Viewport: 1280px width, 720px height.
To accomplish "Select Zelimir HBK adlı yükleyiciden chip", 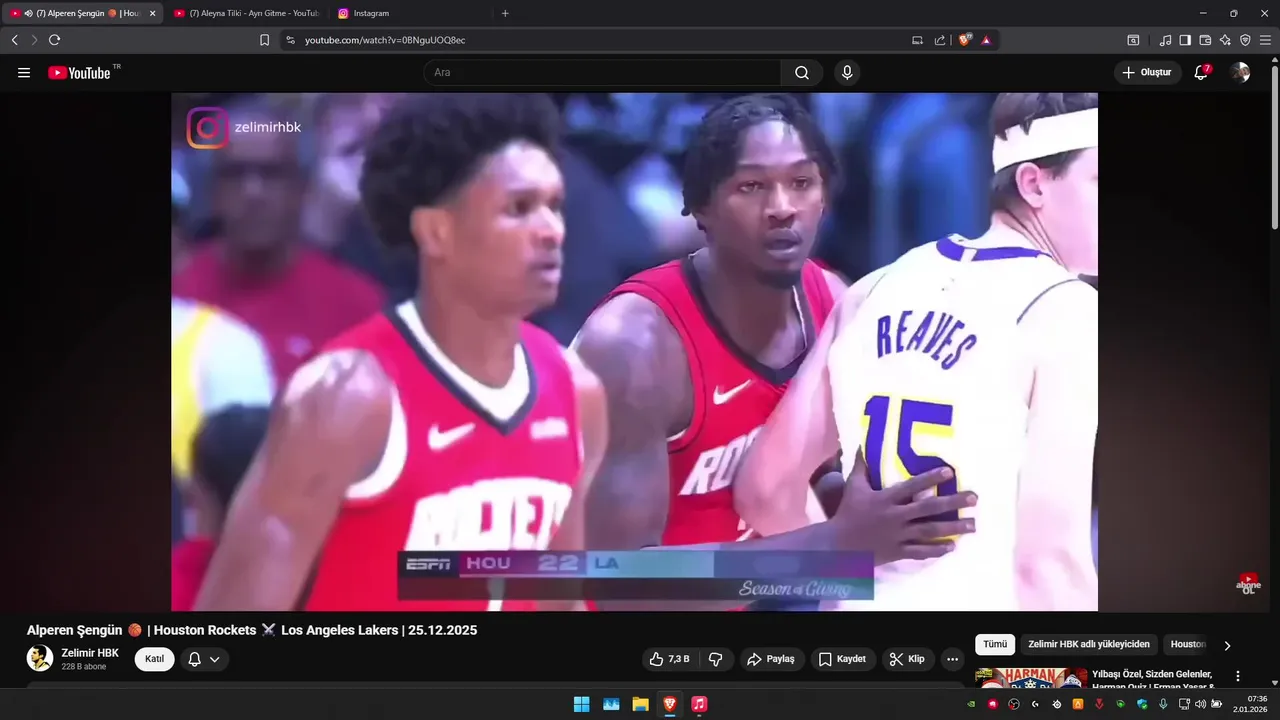I will 1089,645.
